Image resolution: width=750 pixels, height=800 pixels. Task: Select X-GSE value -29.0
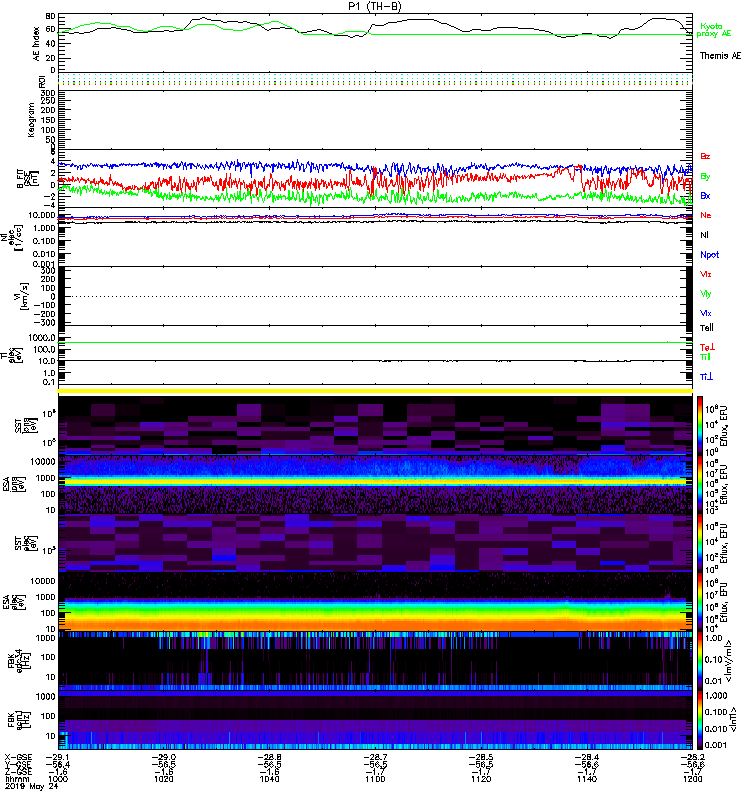pyautogui.click(x=163, y=757)
